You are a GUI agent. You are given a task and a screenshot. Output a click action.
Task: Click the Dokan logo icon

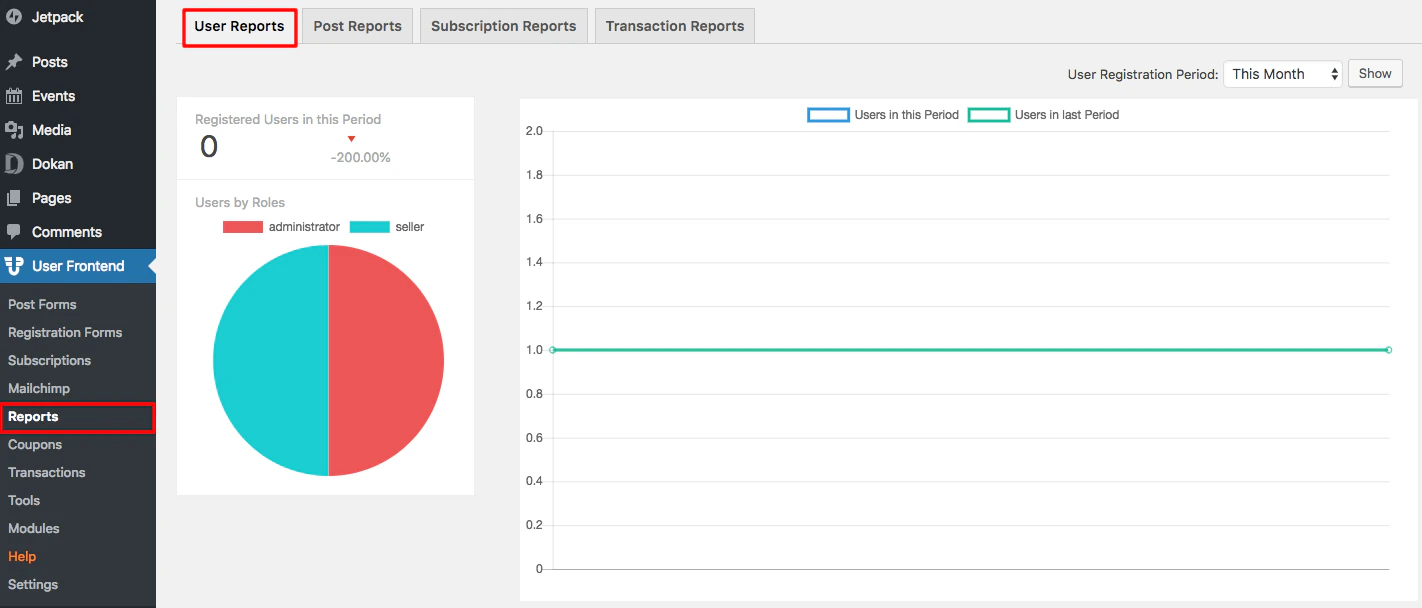14,164
